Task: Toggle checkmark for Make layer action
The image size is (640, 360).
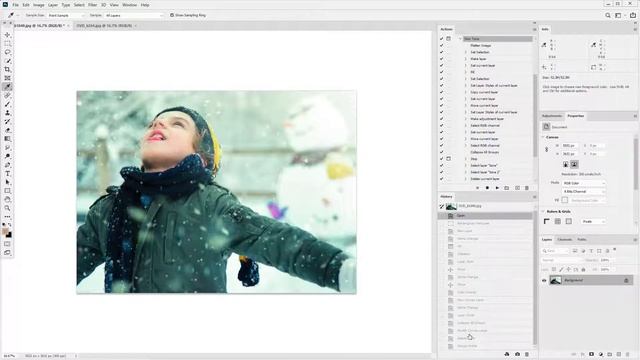Action: 441,59
